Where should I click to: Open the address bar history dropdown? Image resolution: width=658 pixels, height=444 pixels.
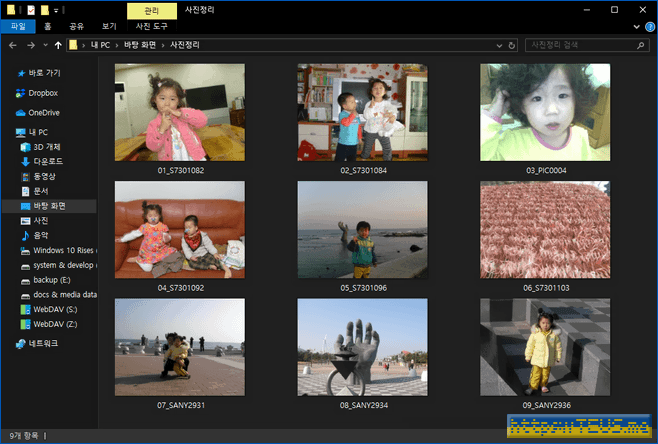click(x=499, y=46)
